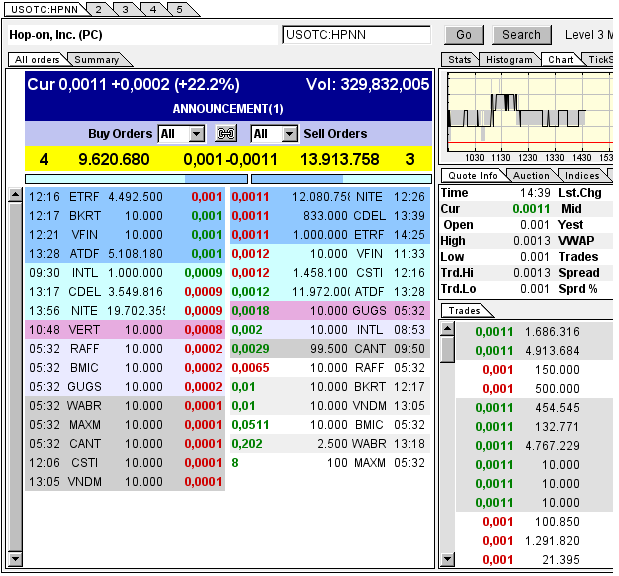Open the Auction tab
The image size is (619, 576).
[x=531, y=176]
